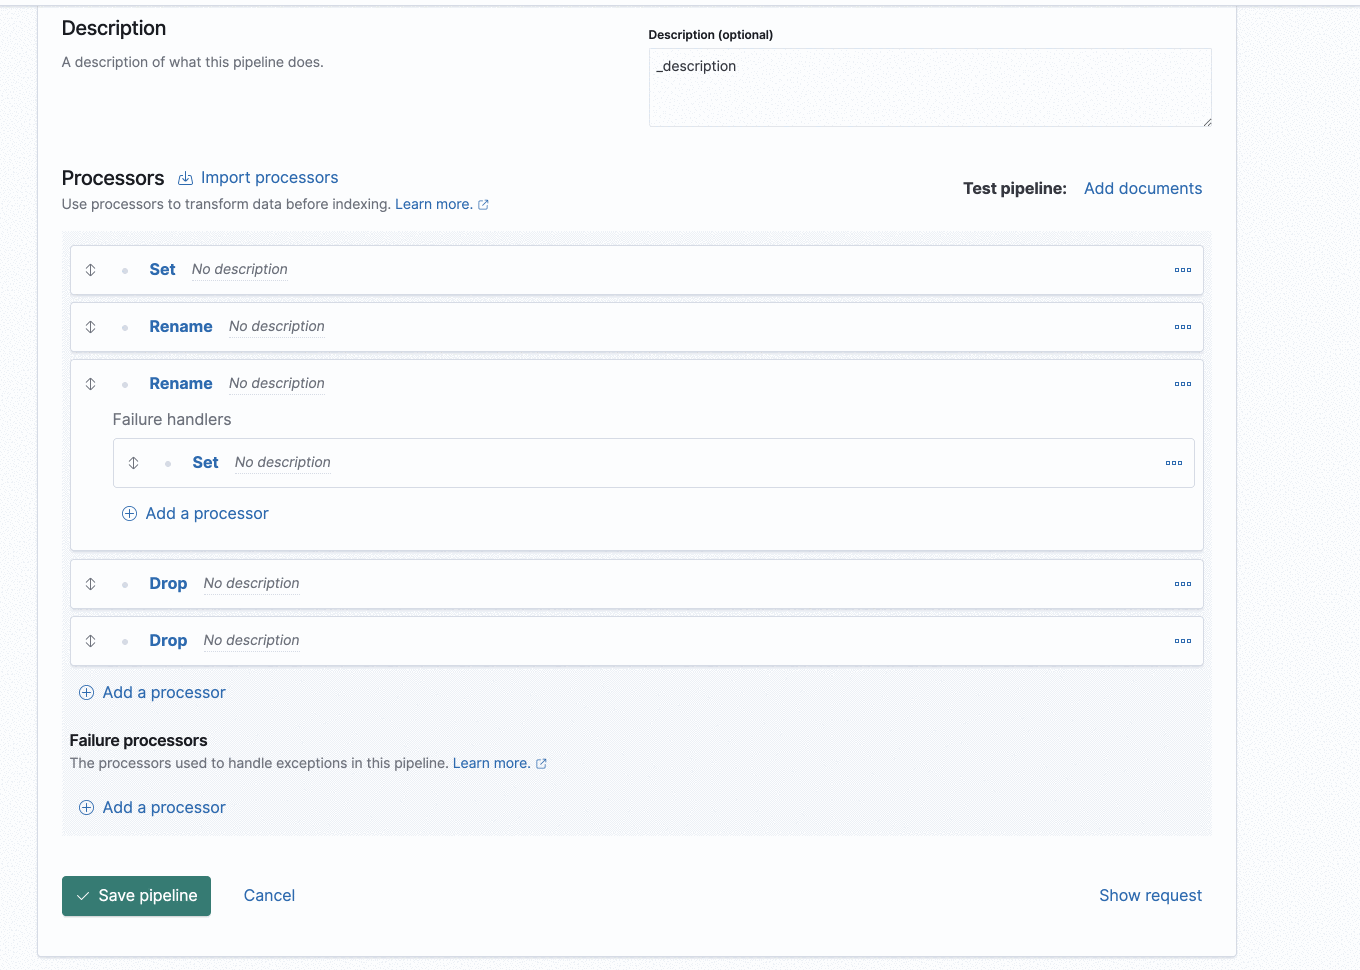Edit the lower Drop processor

[x=168, y=641]
